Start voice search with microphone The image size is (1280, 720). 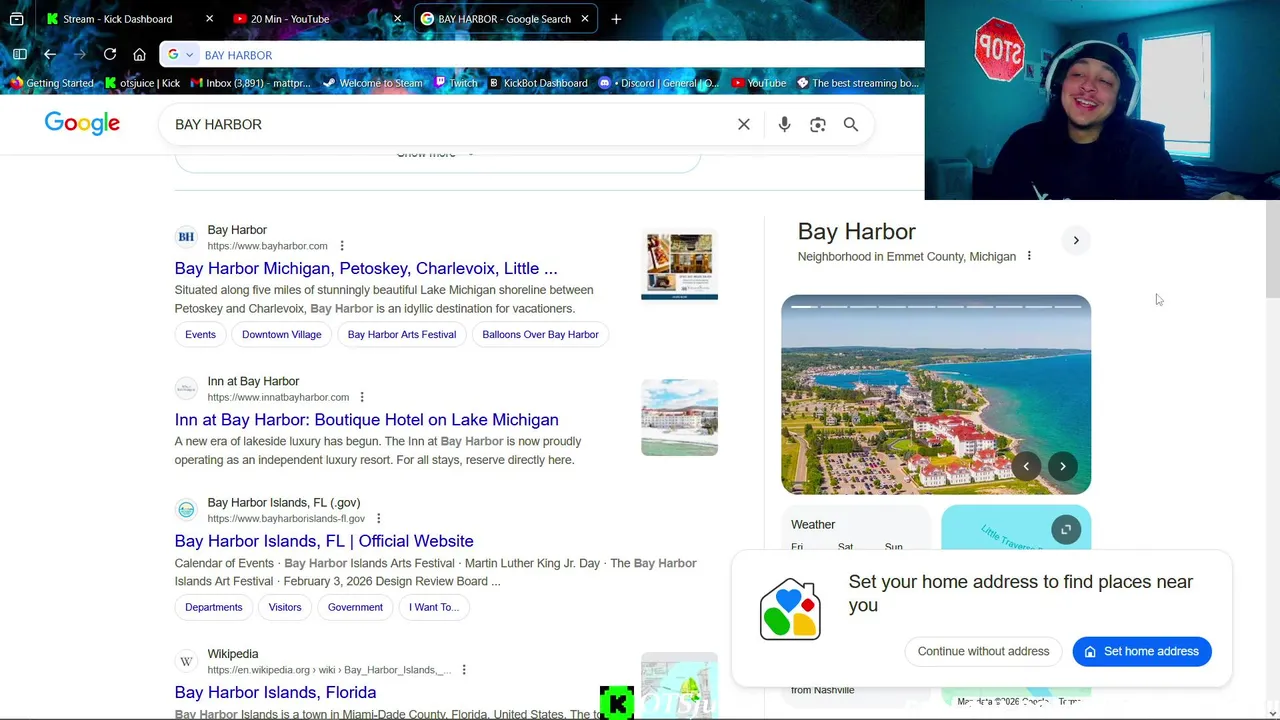(x=784, y=124)
